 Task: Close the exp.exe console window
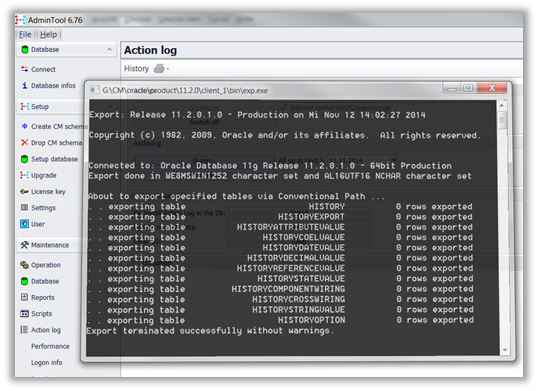pyautogui.click(x=492, y=88)
